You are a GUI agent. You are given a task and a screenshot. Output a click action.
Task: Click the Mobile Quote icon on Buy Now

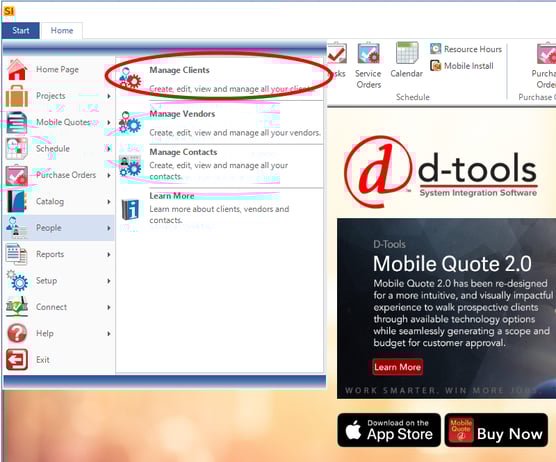click(x=461, y=430)
